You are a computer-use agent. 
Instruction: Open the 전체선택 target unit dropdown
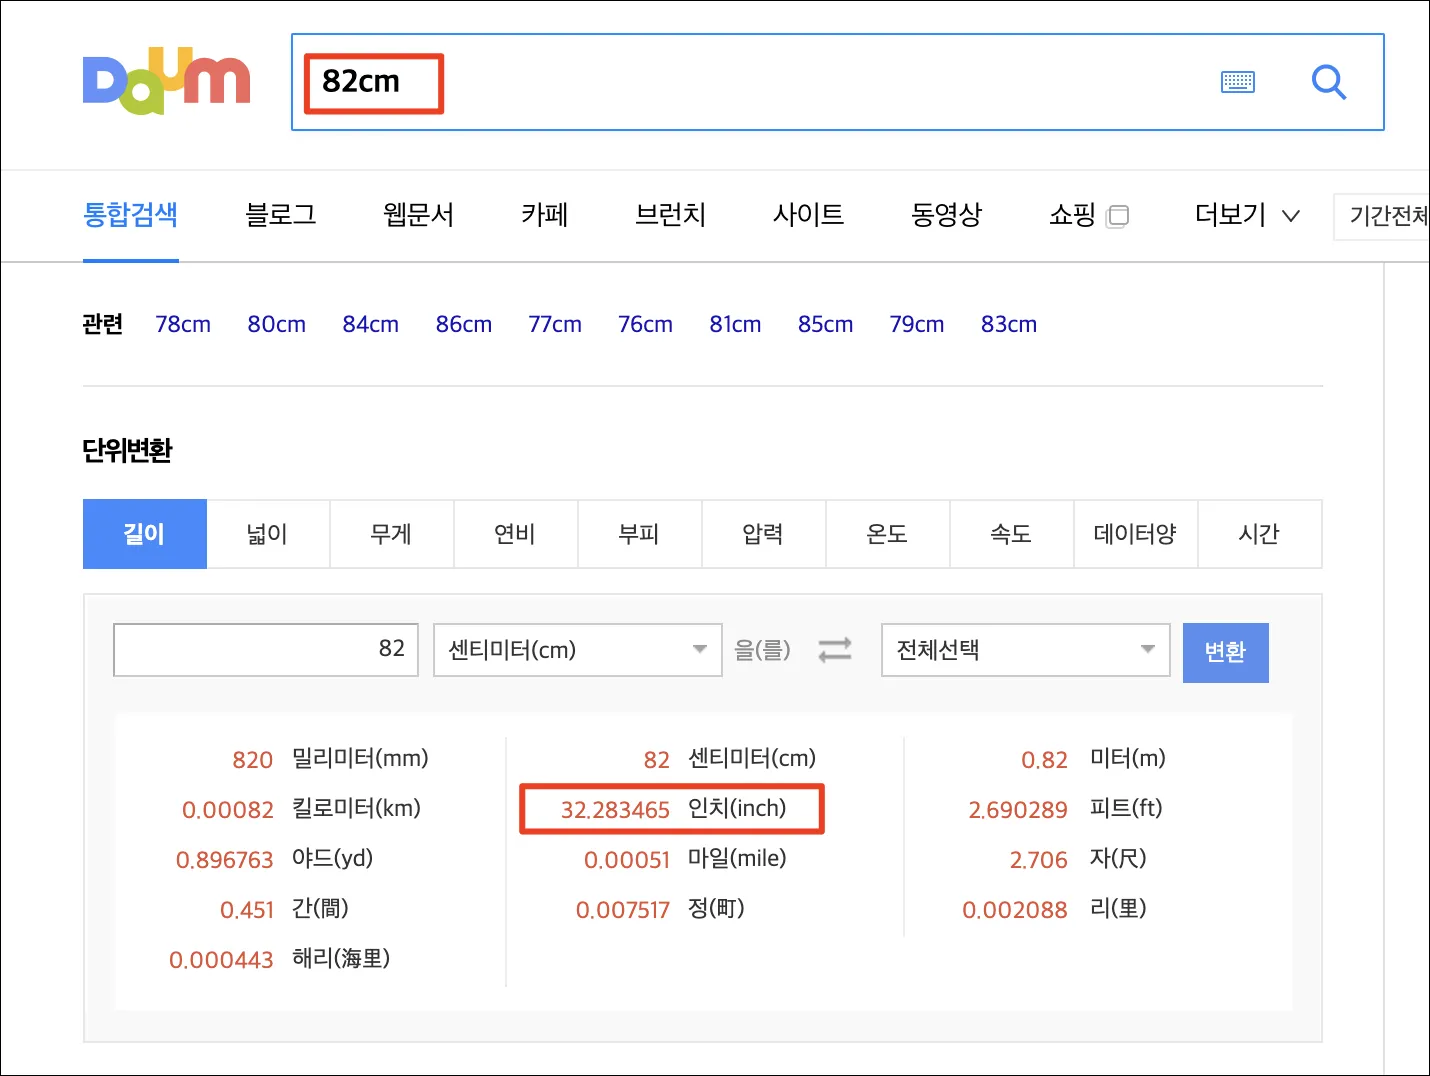[1024, 650]
